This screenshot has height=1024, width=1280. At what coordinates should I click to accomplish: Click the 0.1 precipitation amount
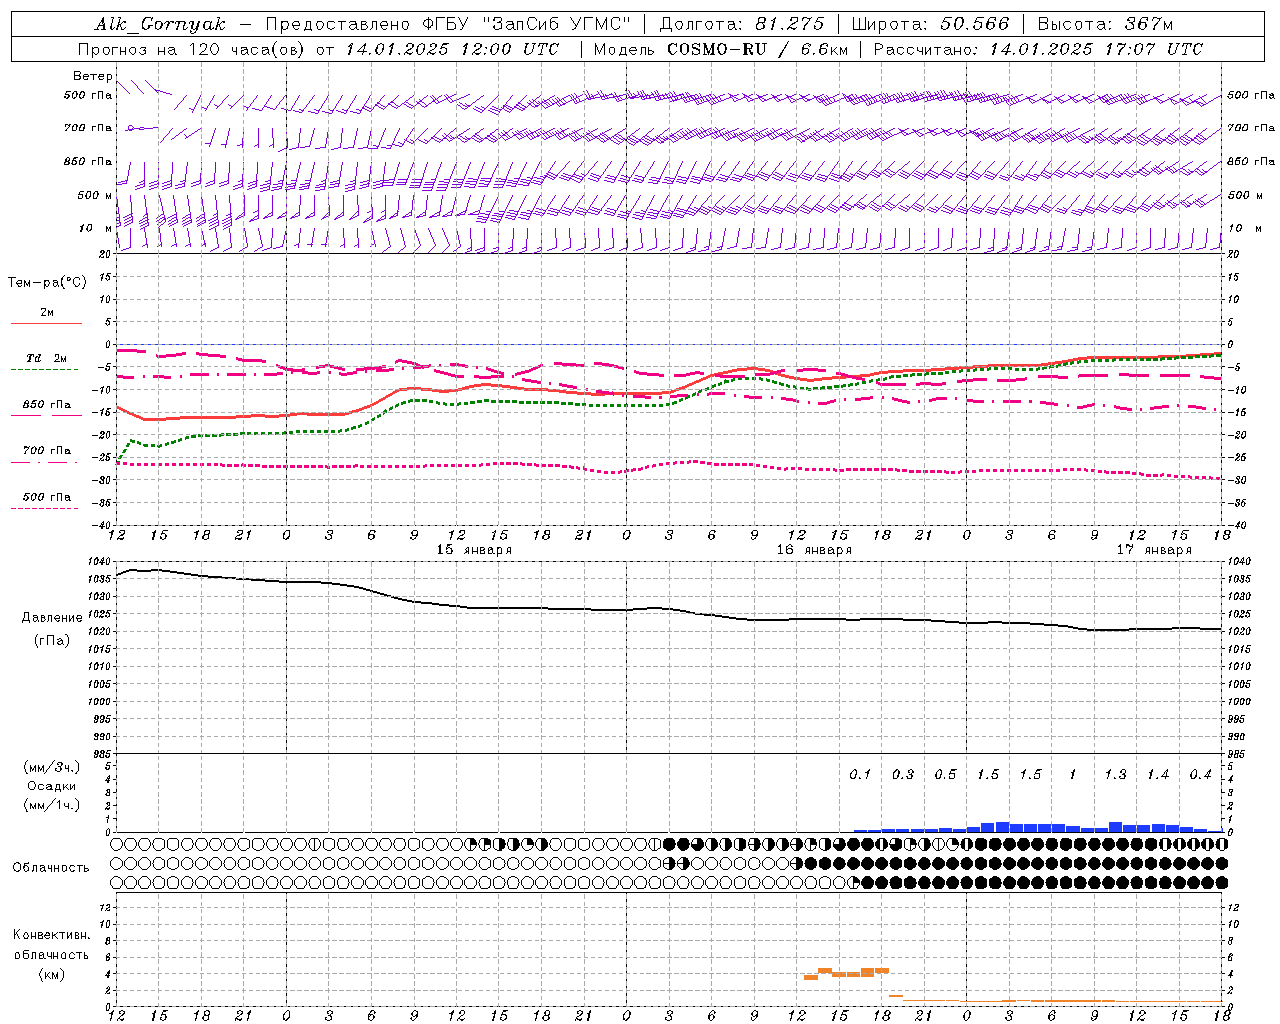[860, 775]
